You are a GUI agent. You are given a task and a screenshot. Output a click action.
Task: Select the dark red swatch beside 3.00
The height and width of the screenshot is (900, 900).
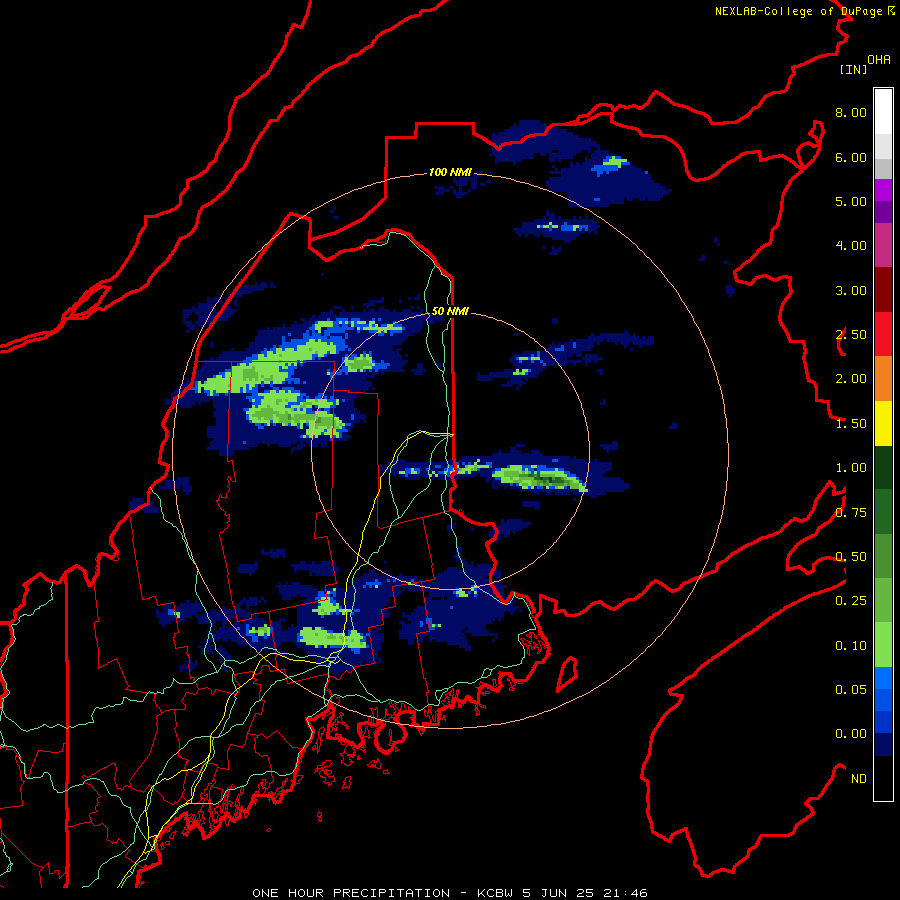click(x=883, y=290)
